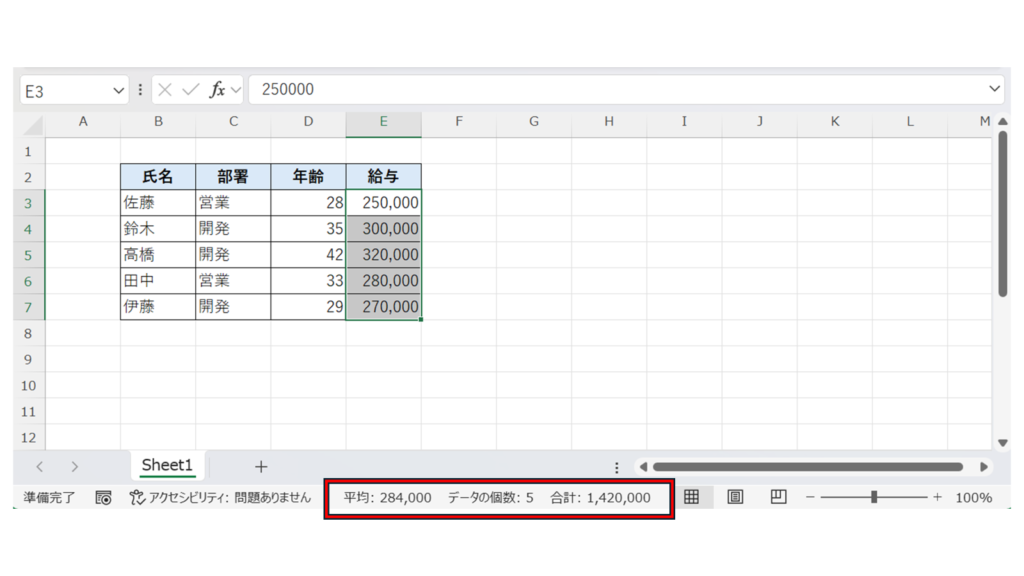Open the アクセシビリティ: 問題ありません status

pyautogui.click(x=221, y=498)
